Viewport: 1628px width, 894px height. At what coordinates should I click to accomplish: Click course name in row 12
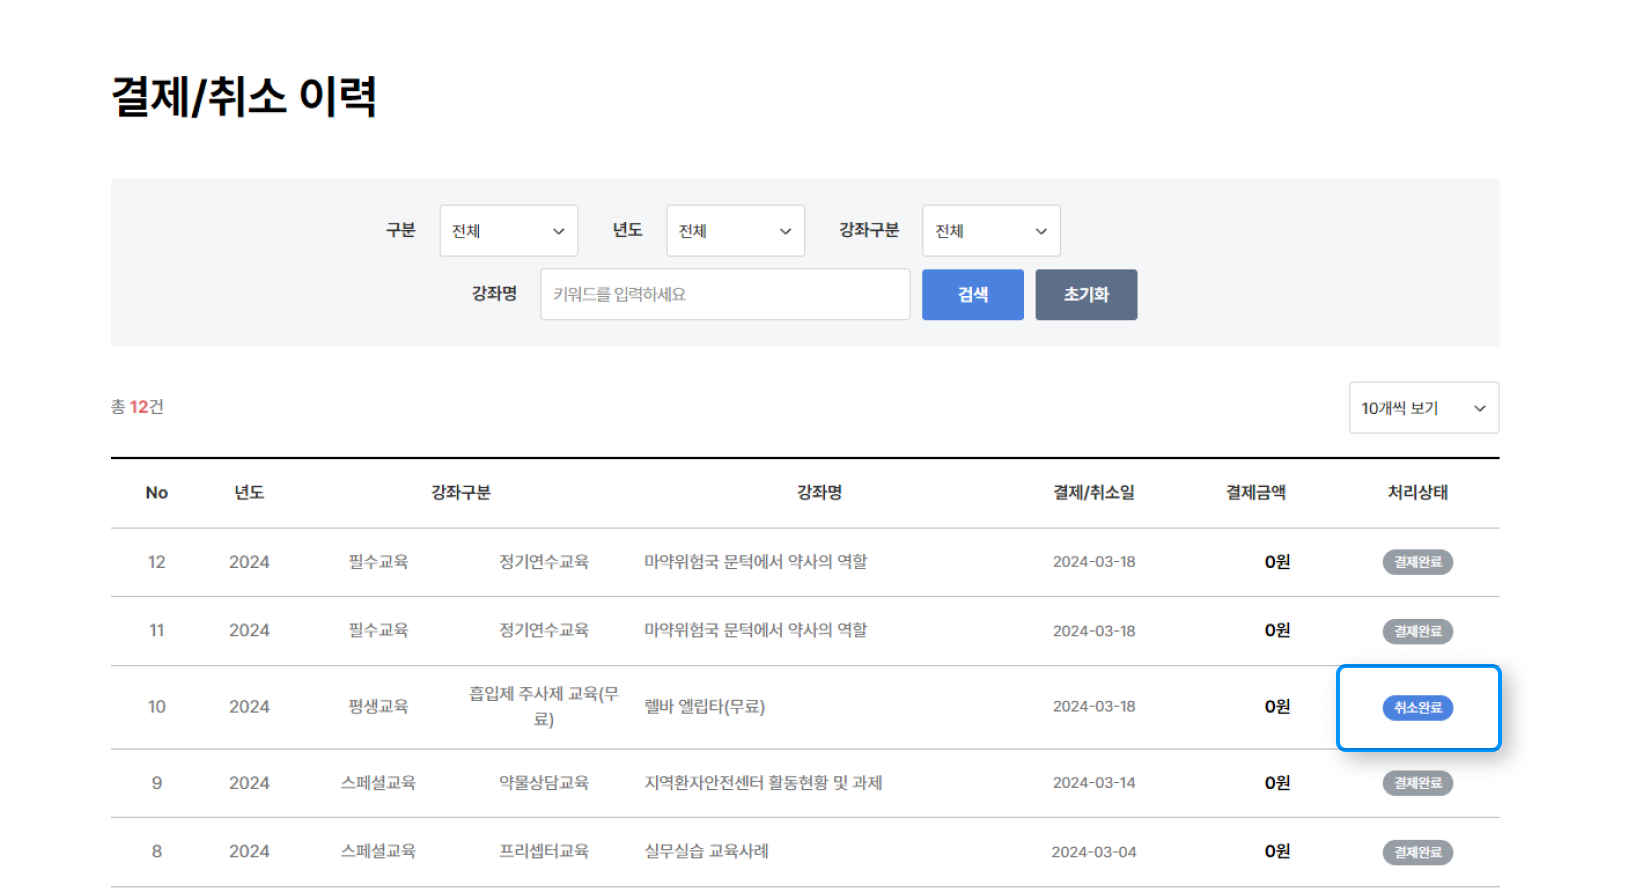756,562
